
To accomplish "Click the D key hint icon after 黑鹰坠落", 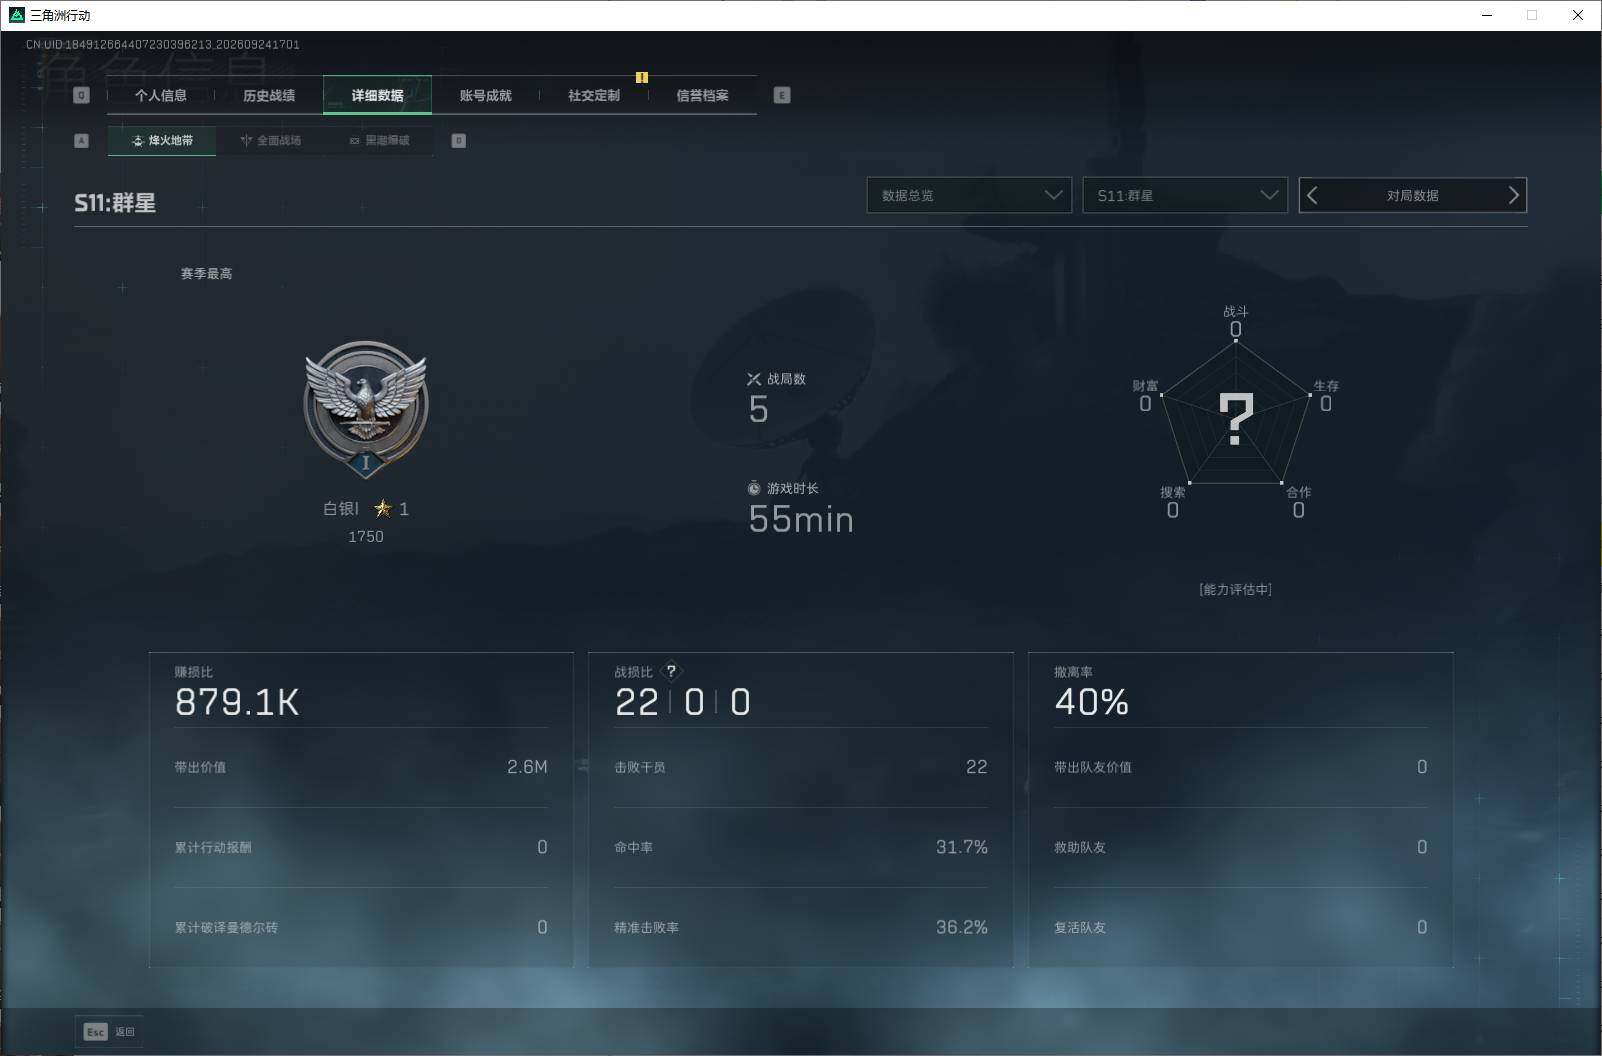I will point(459,141).
